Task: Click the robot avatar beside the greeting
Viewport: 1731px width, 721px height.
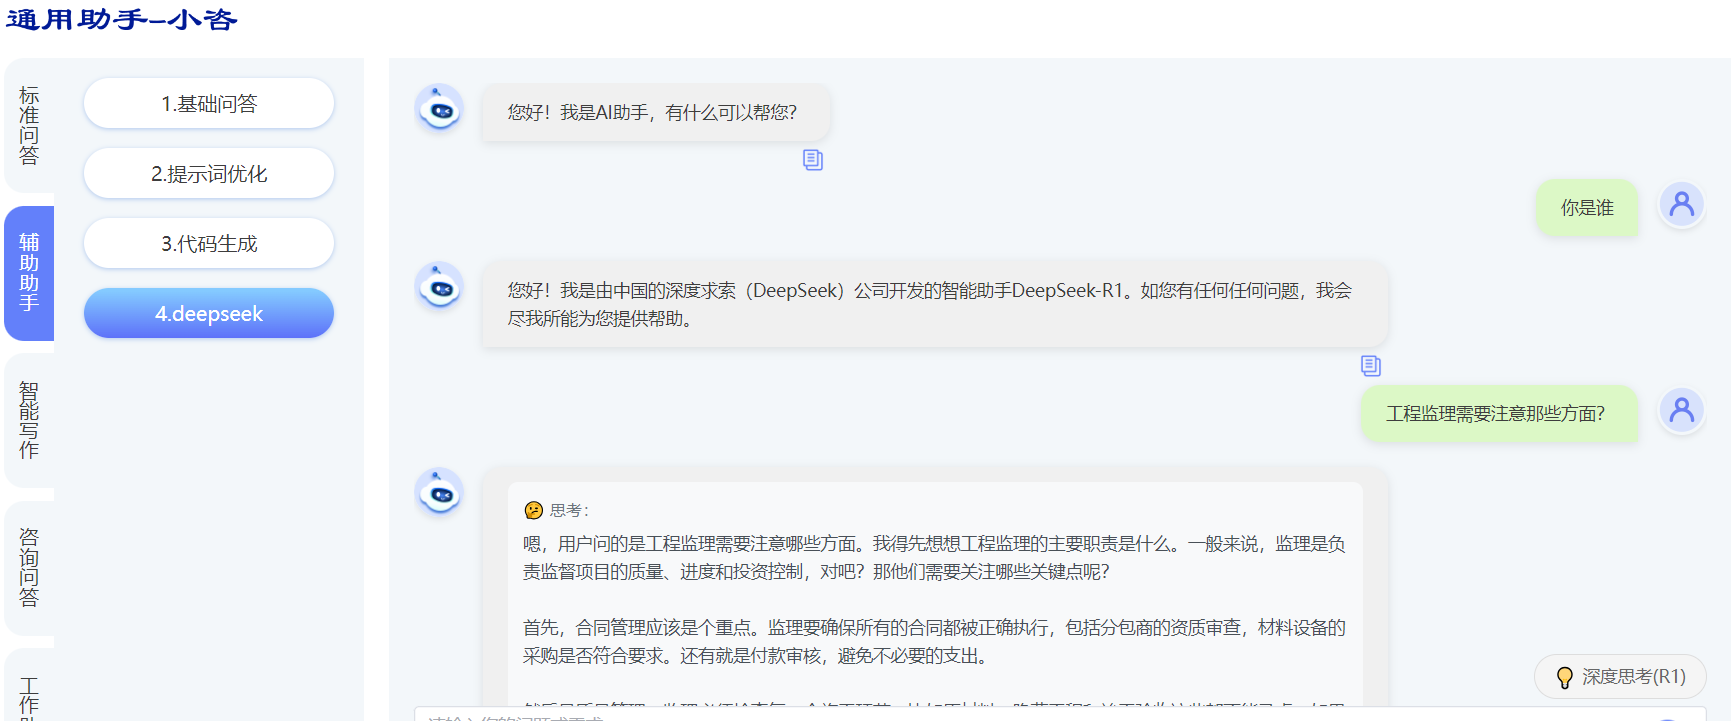Action: tap(439, 108)
